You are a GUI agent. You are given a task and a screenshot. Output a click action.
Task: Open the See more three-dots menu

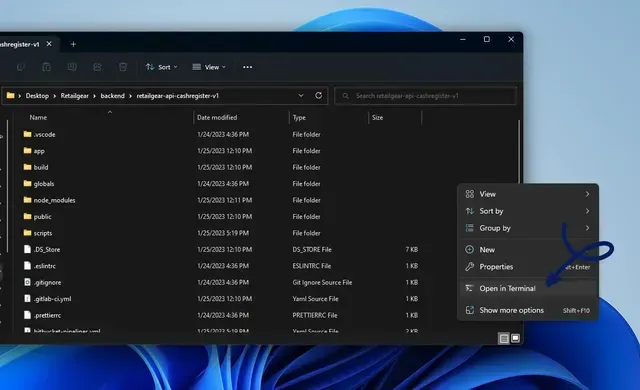[x=247, y=67]
